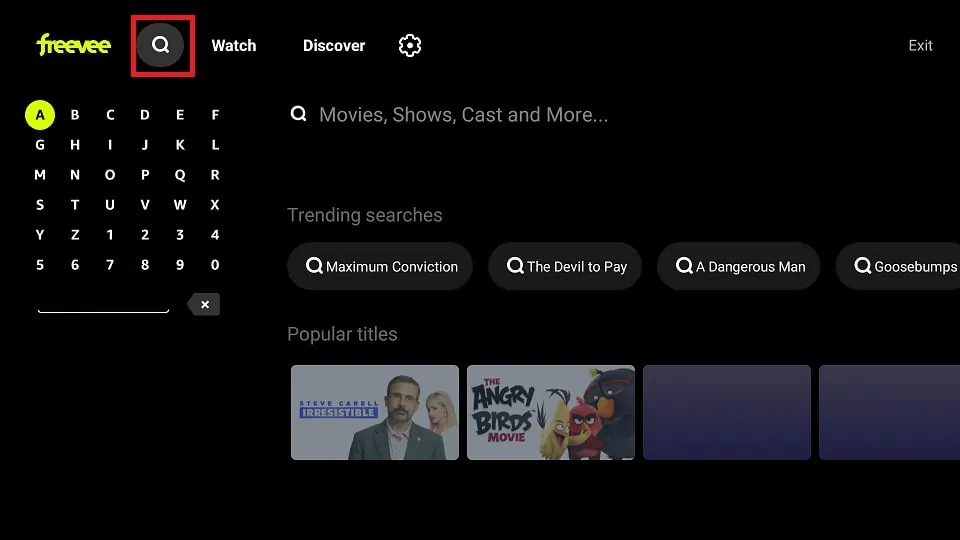This screenshot has height=540, width=960.
Task: Select letter B on keyboard
Action: 75,114
